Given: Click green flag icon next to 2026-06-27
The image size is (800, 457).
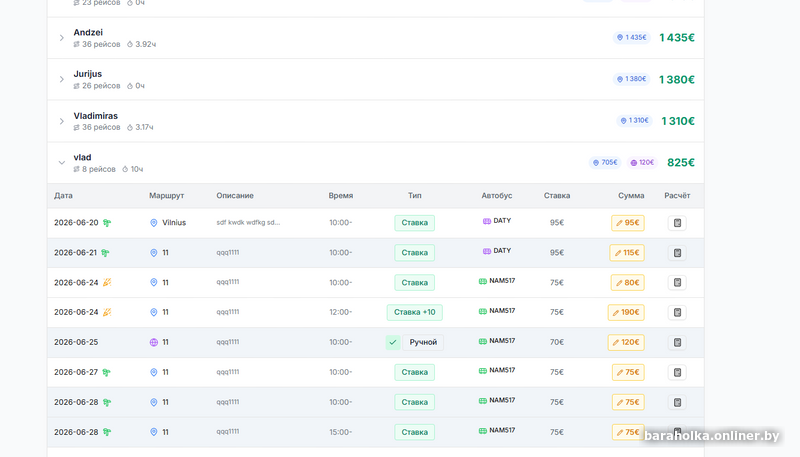Looking at the screenshot, I should [x=106, y=372].
